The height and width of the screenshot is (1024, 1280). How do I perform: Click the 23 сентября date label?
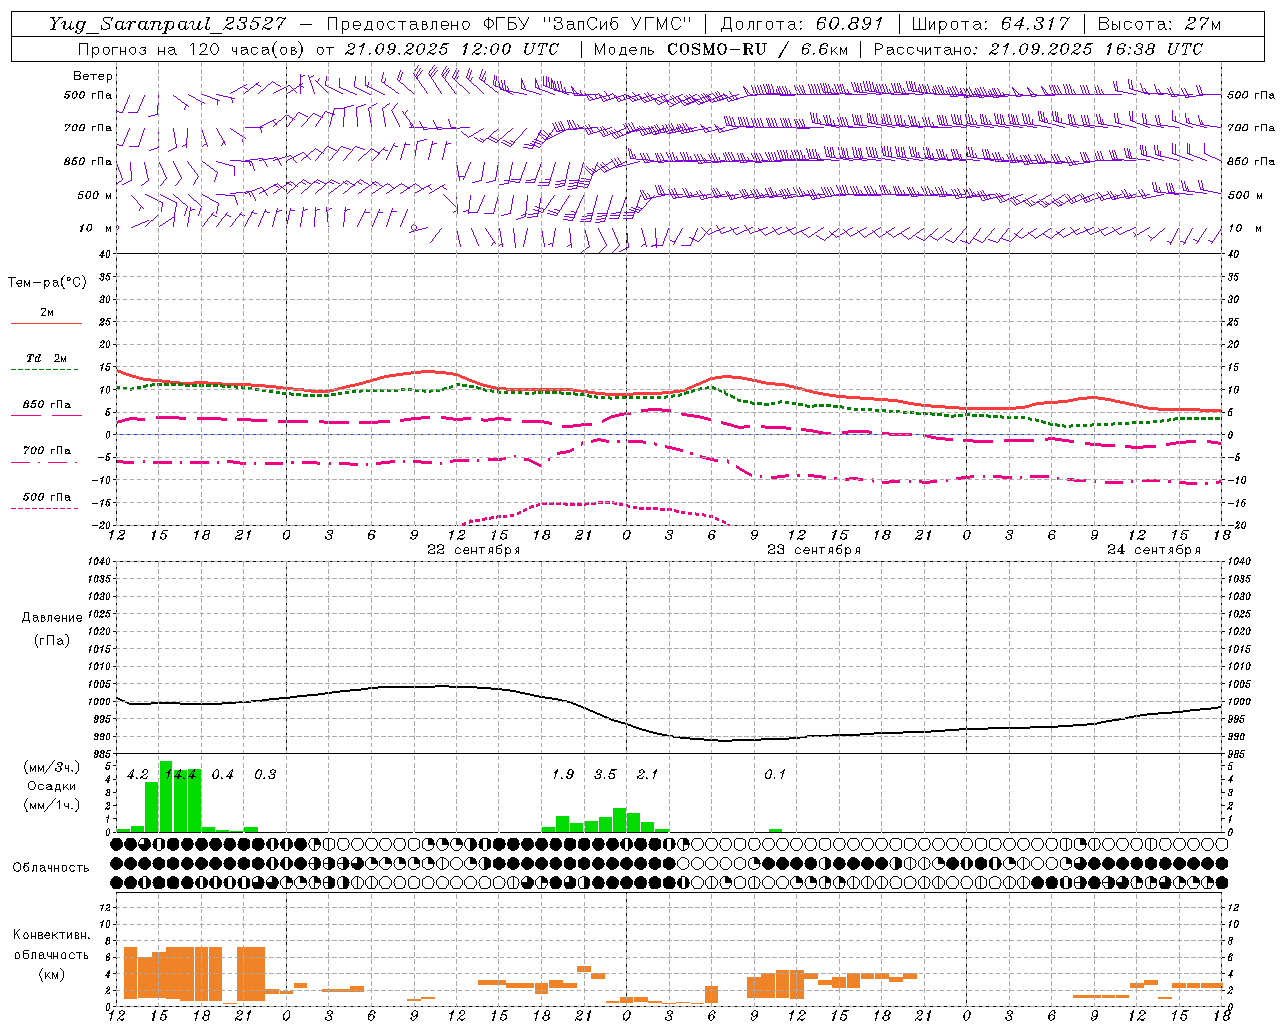click(x=814, y=550)
